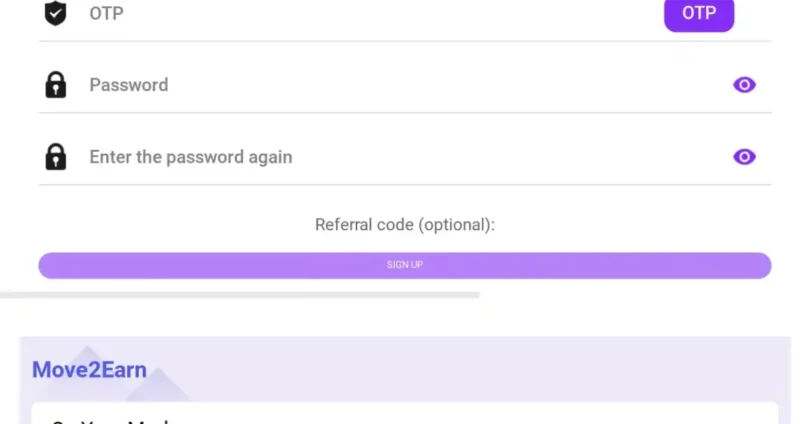Click the gray horizontal progress bar below SIGN UP
The width and height of the screenshot is (810, 424).
[240, 295]
